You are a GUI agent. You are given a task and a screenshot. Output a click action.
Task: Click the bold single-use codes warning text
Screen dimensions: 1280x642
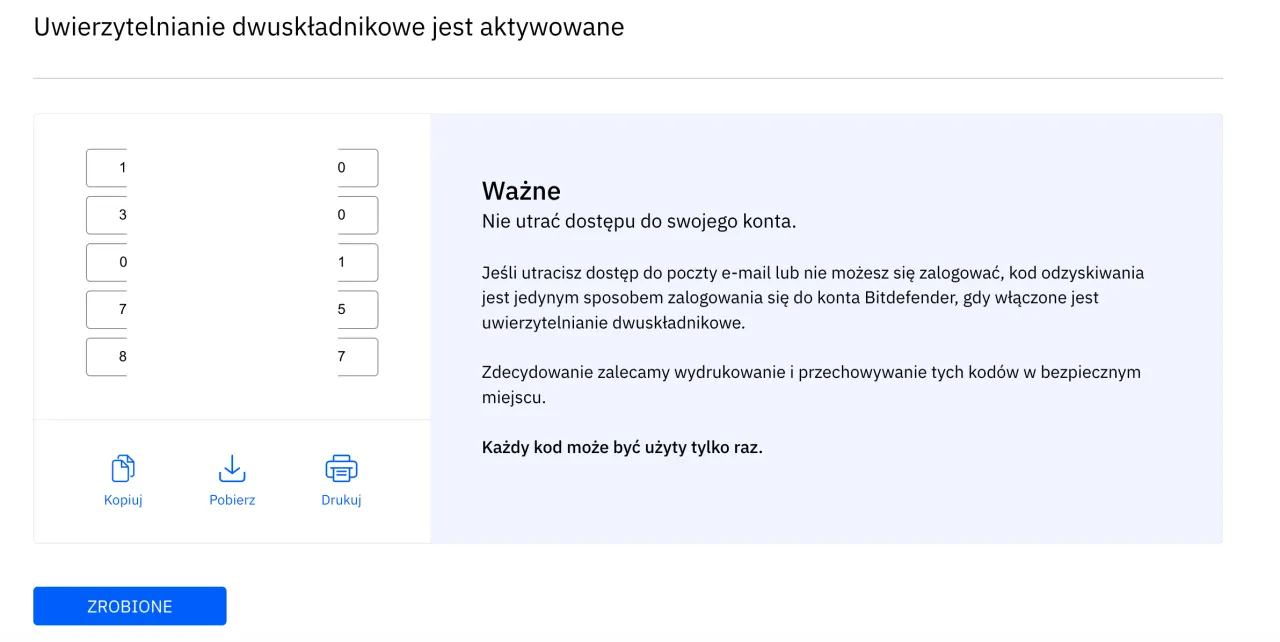tap(621, 447)
